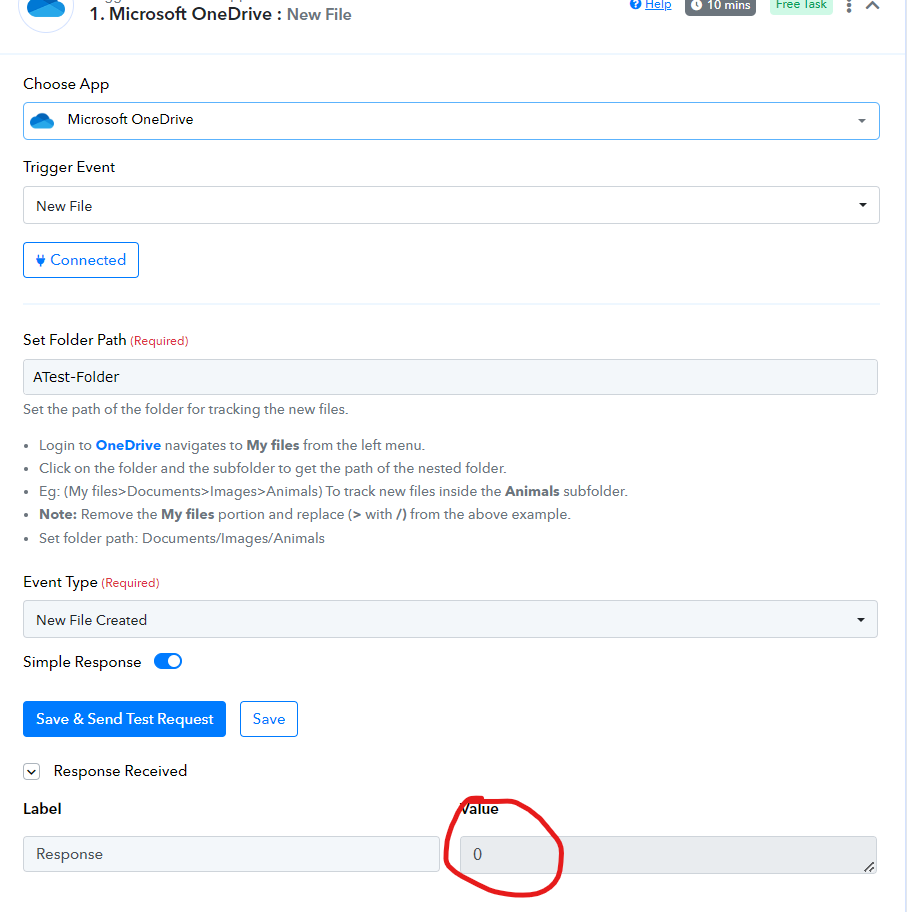
Task: Collapse the Response Received section
Action: pos(31,771)
